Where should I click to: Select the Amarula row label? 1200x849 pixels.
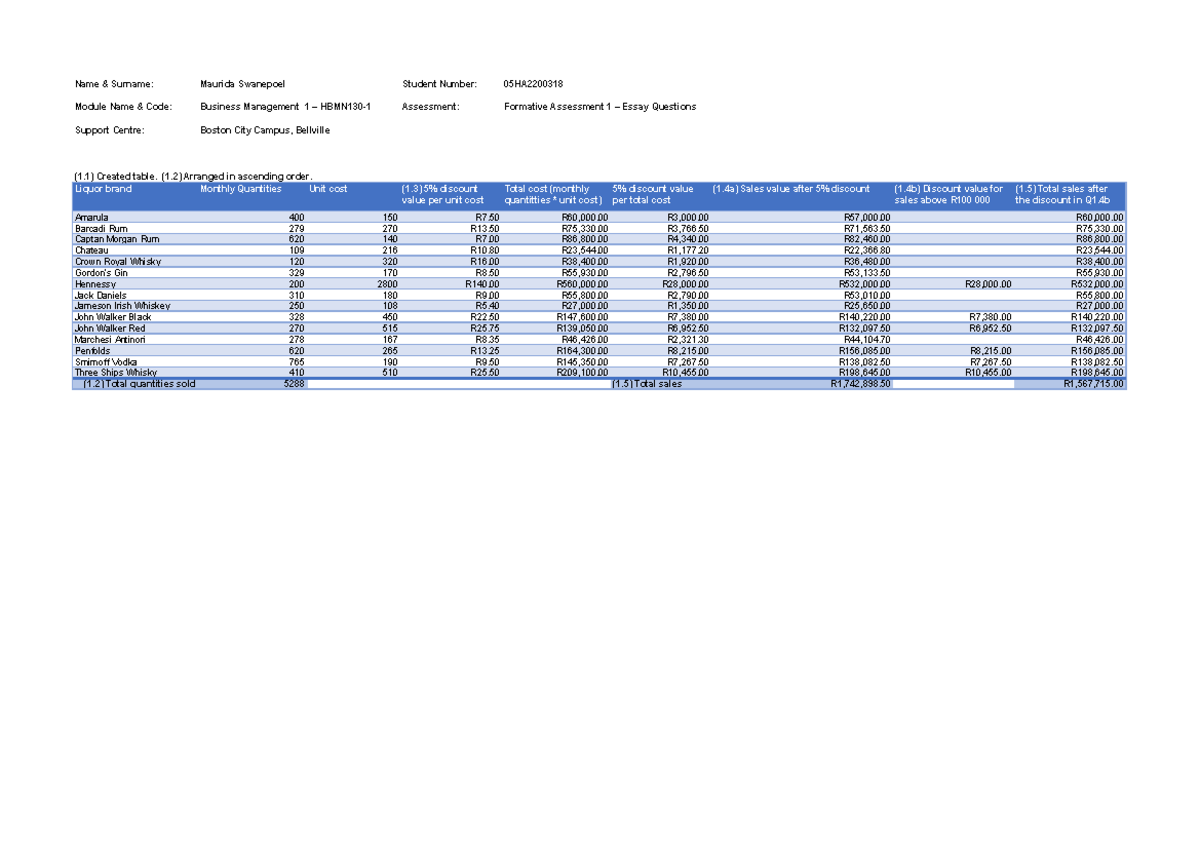(x=91, y=217)
